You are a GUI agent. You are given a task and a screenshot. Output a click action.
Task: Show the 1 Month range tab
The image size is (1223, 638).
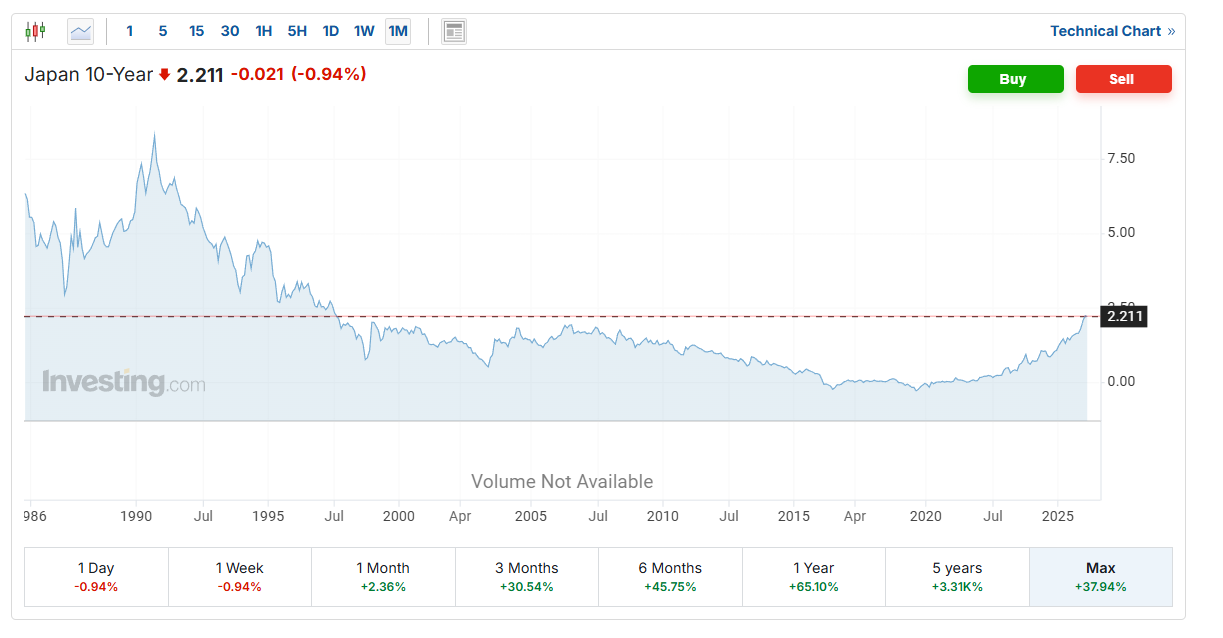point(383,576)
